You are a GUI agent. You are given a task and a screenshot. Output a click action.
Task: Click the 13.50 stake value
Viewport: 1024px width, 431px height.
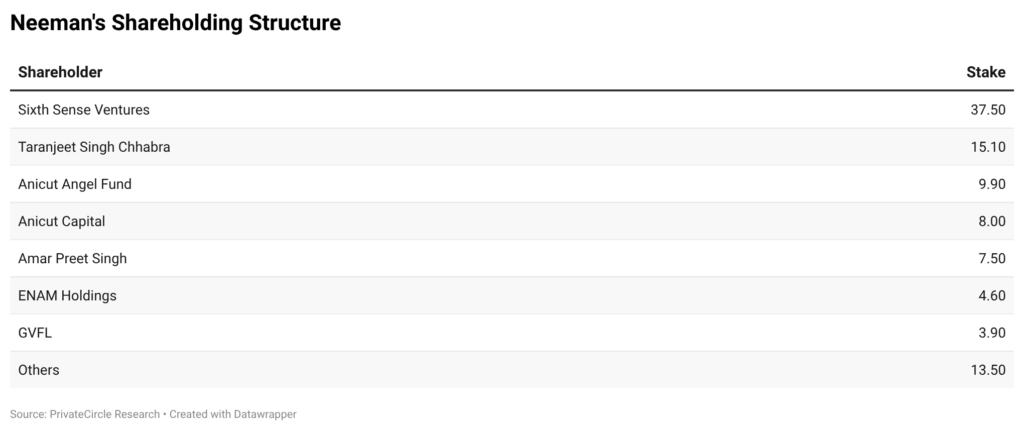[988, 370]
